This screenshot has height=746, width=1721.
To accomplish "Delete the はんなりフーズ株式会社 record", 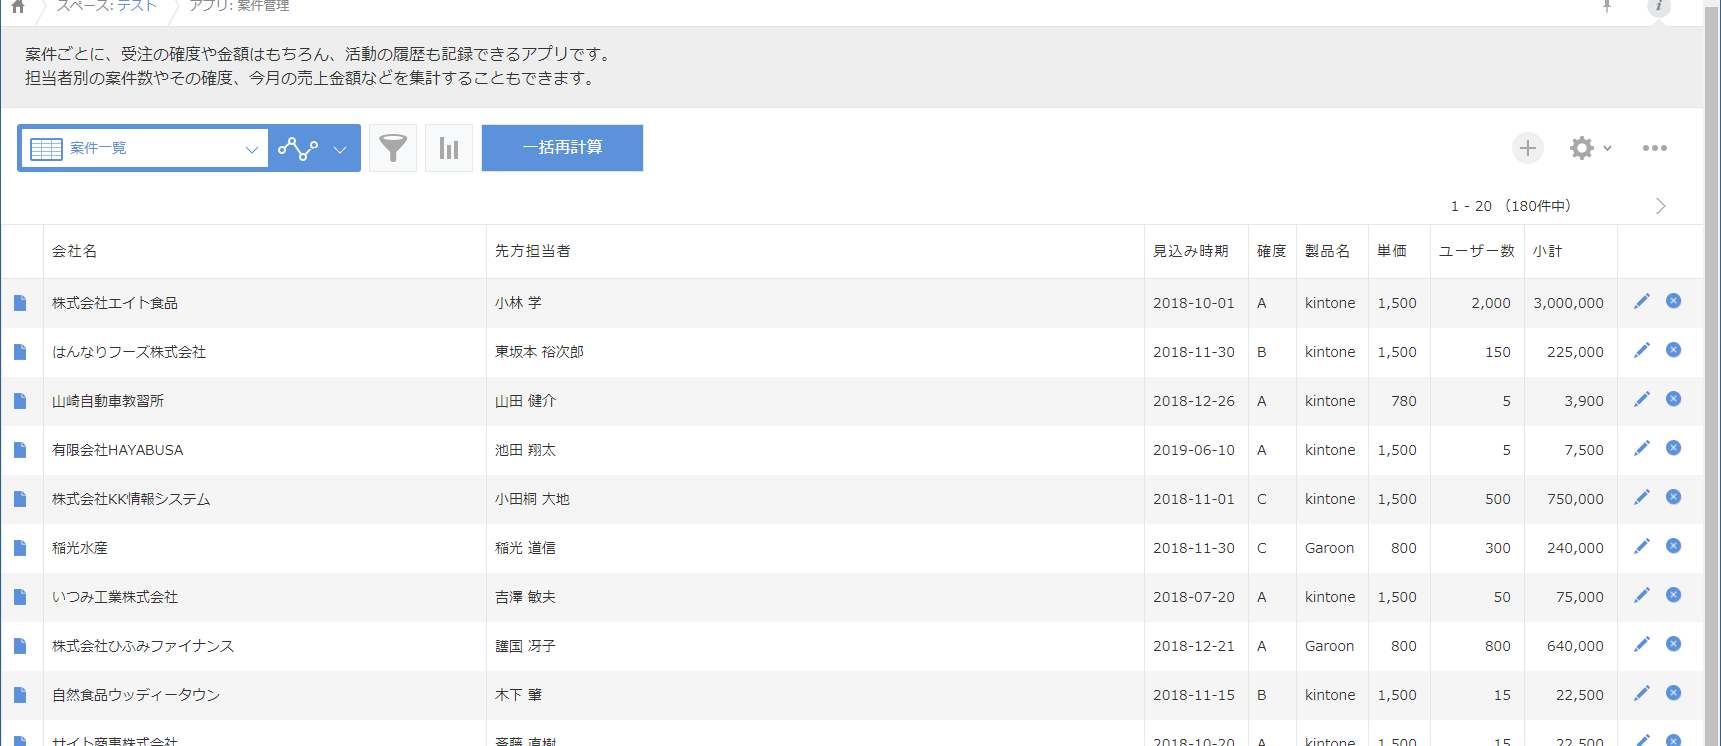I will [x=1673, y=350].
